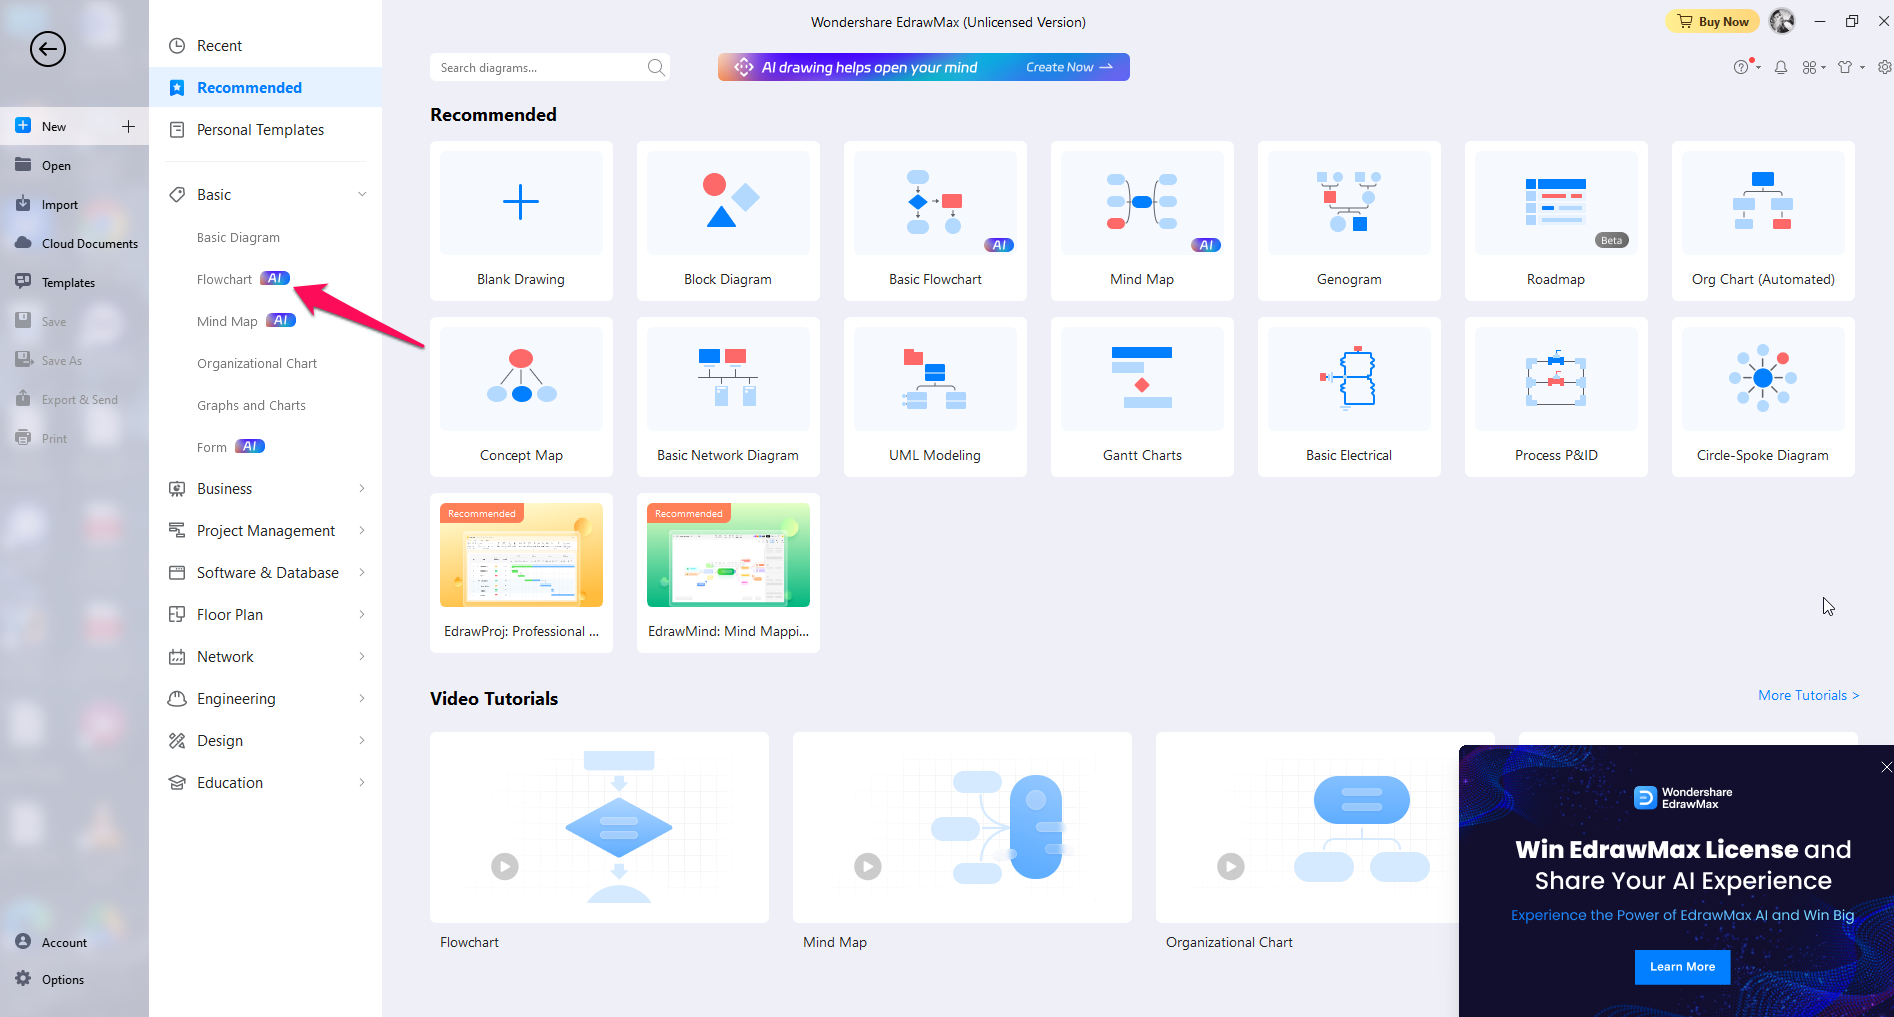Viewport: 1894px width, 1017px height.
Task: Open the Gantt Charts template
Action: 1142,397
